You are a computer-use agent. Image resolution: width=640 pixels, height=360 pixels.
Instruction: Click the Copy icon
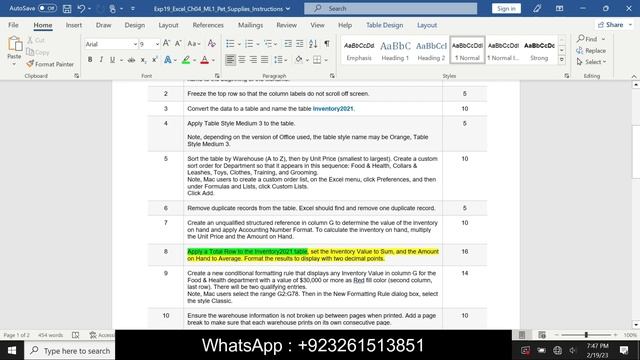pos(30,52)
